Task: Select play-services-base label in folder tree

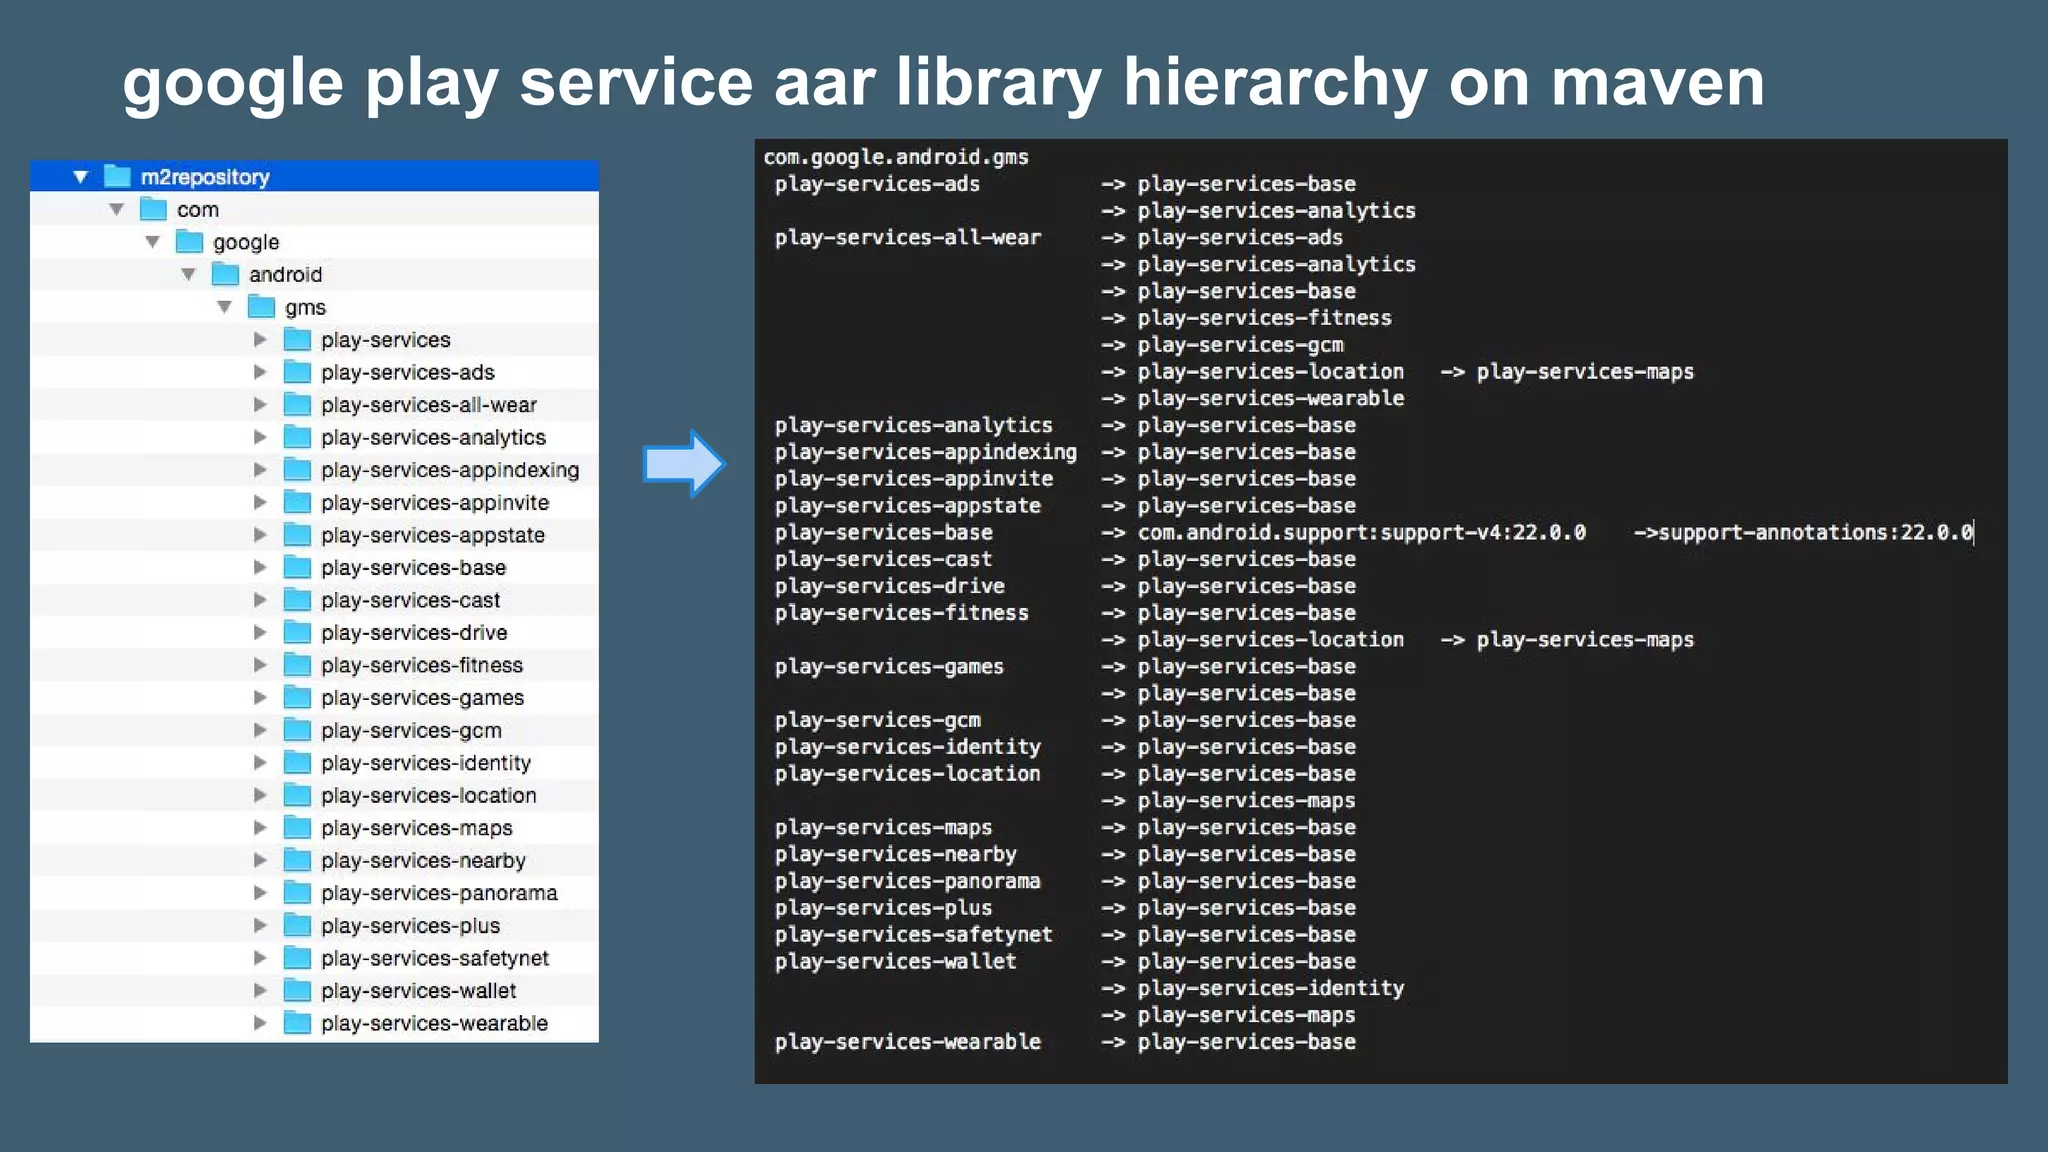Action: tap(413, 568)
